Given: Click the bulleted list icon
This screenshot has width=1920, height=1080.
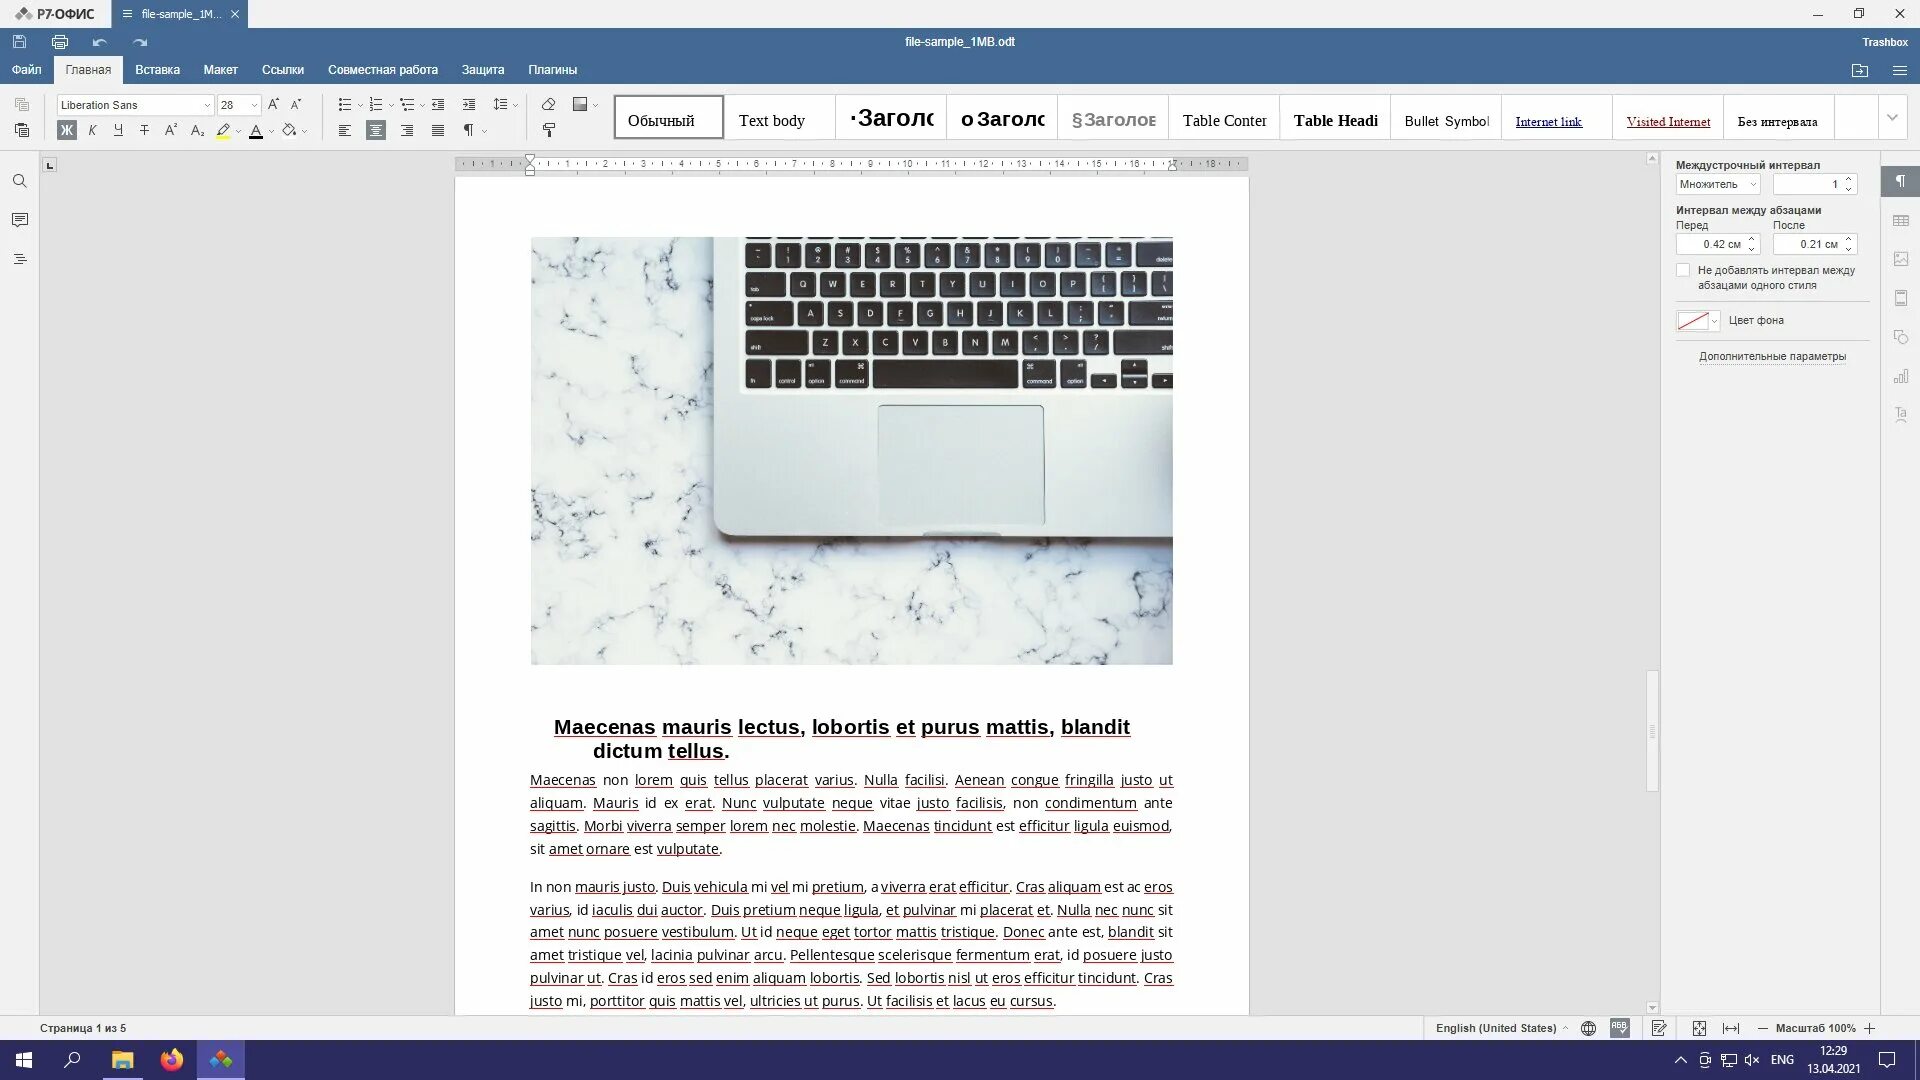Looking at the screenshot, I should [343, 104].
